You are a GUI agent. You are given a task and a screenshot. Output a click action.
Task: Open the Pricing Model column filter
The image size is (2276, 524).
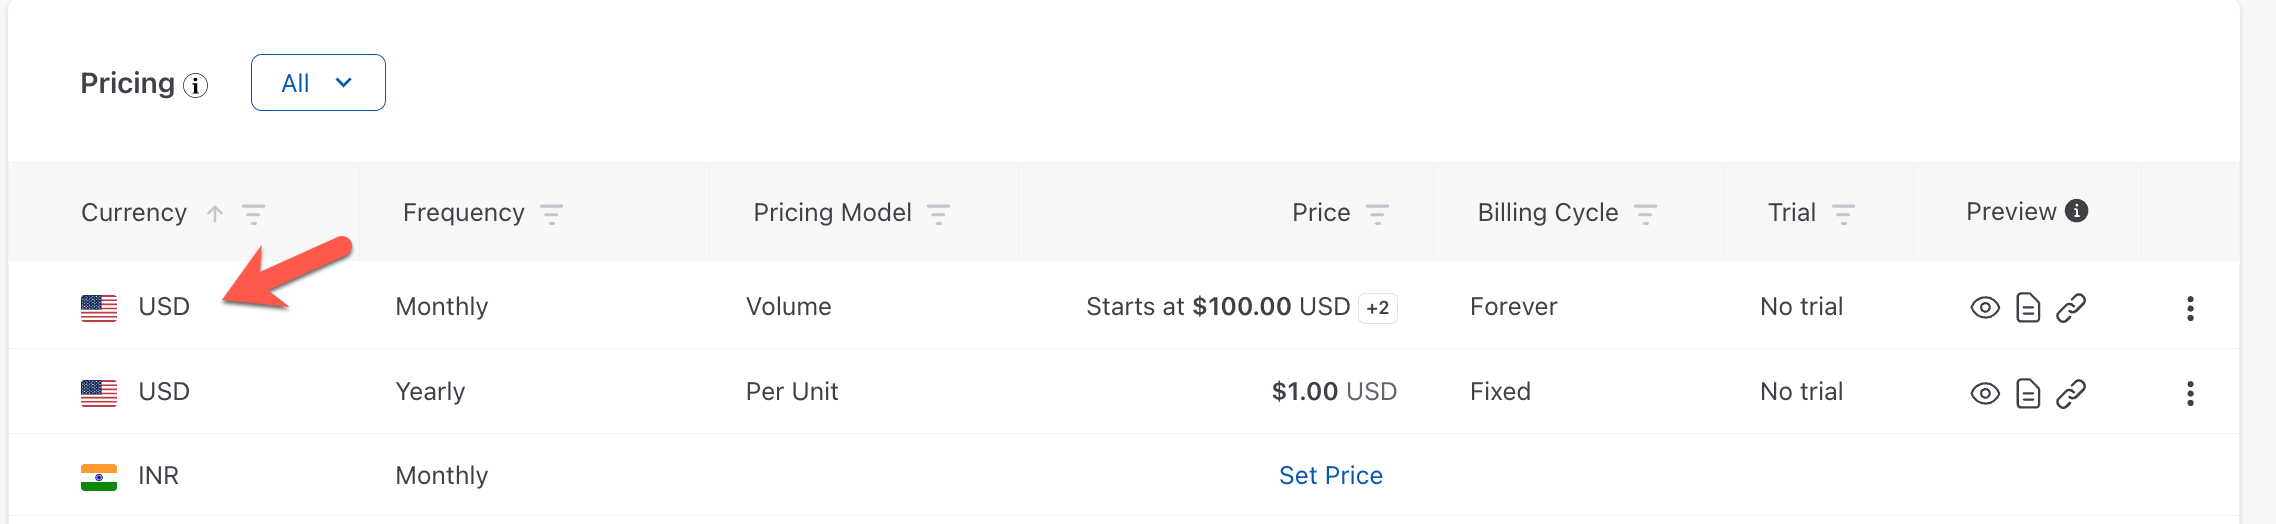tap(939, 213)
